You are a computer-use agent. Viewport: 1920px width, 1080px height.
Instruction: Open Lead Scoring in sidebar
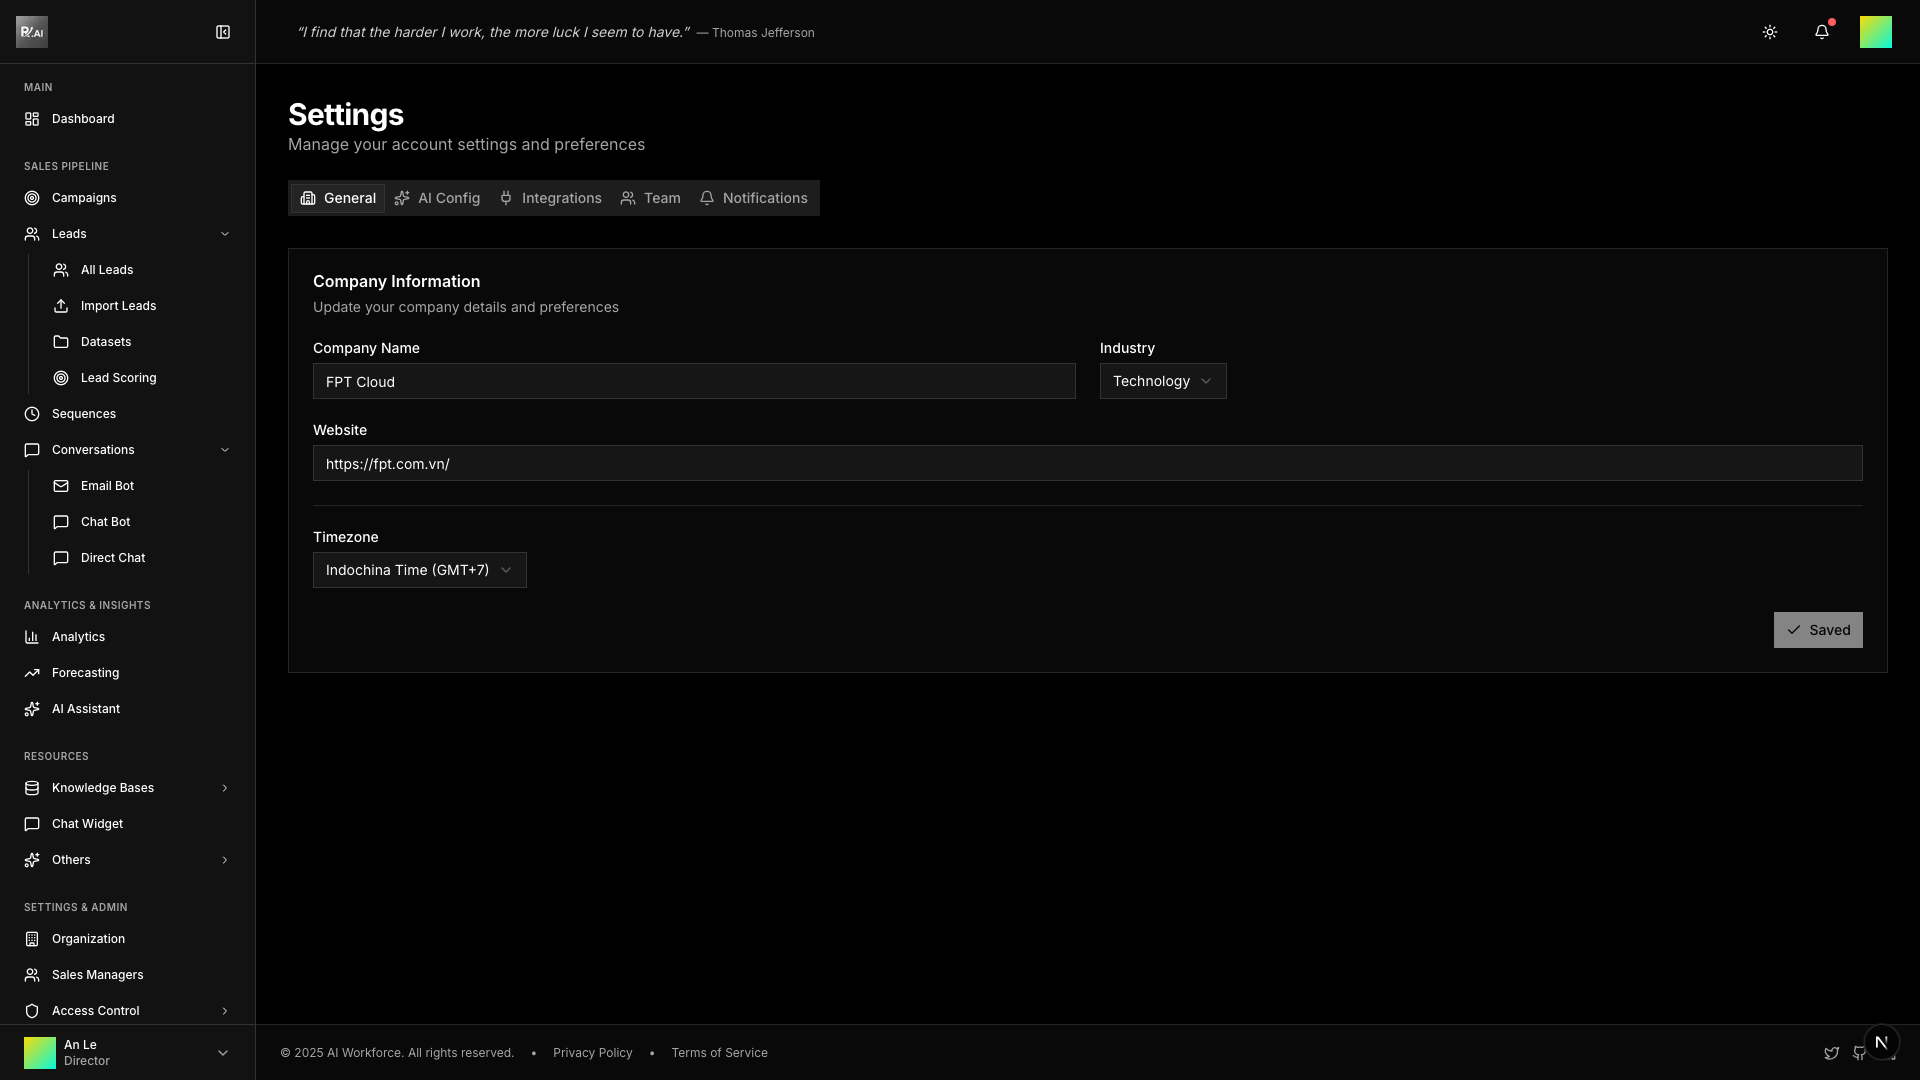118,378
